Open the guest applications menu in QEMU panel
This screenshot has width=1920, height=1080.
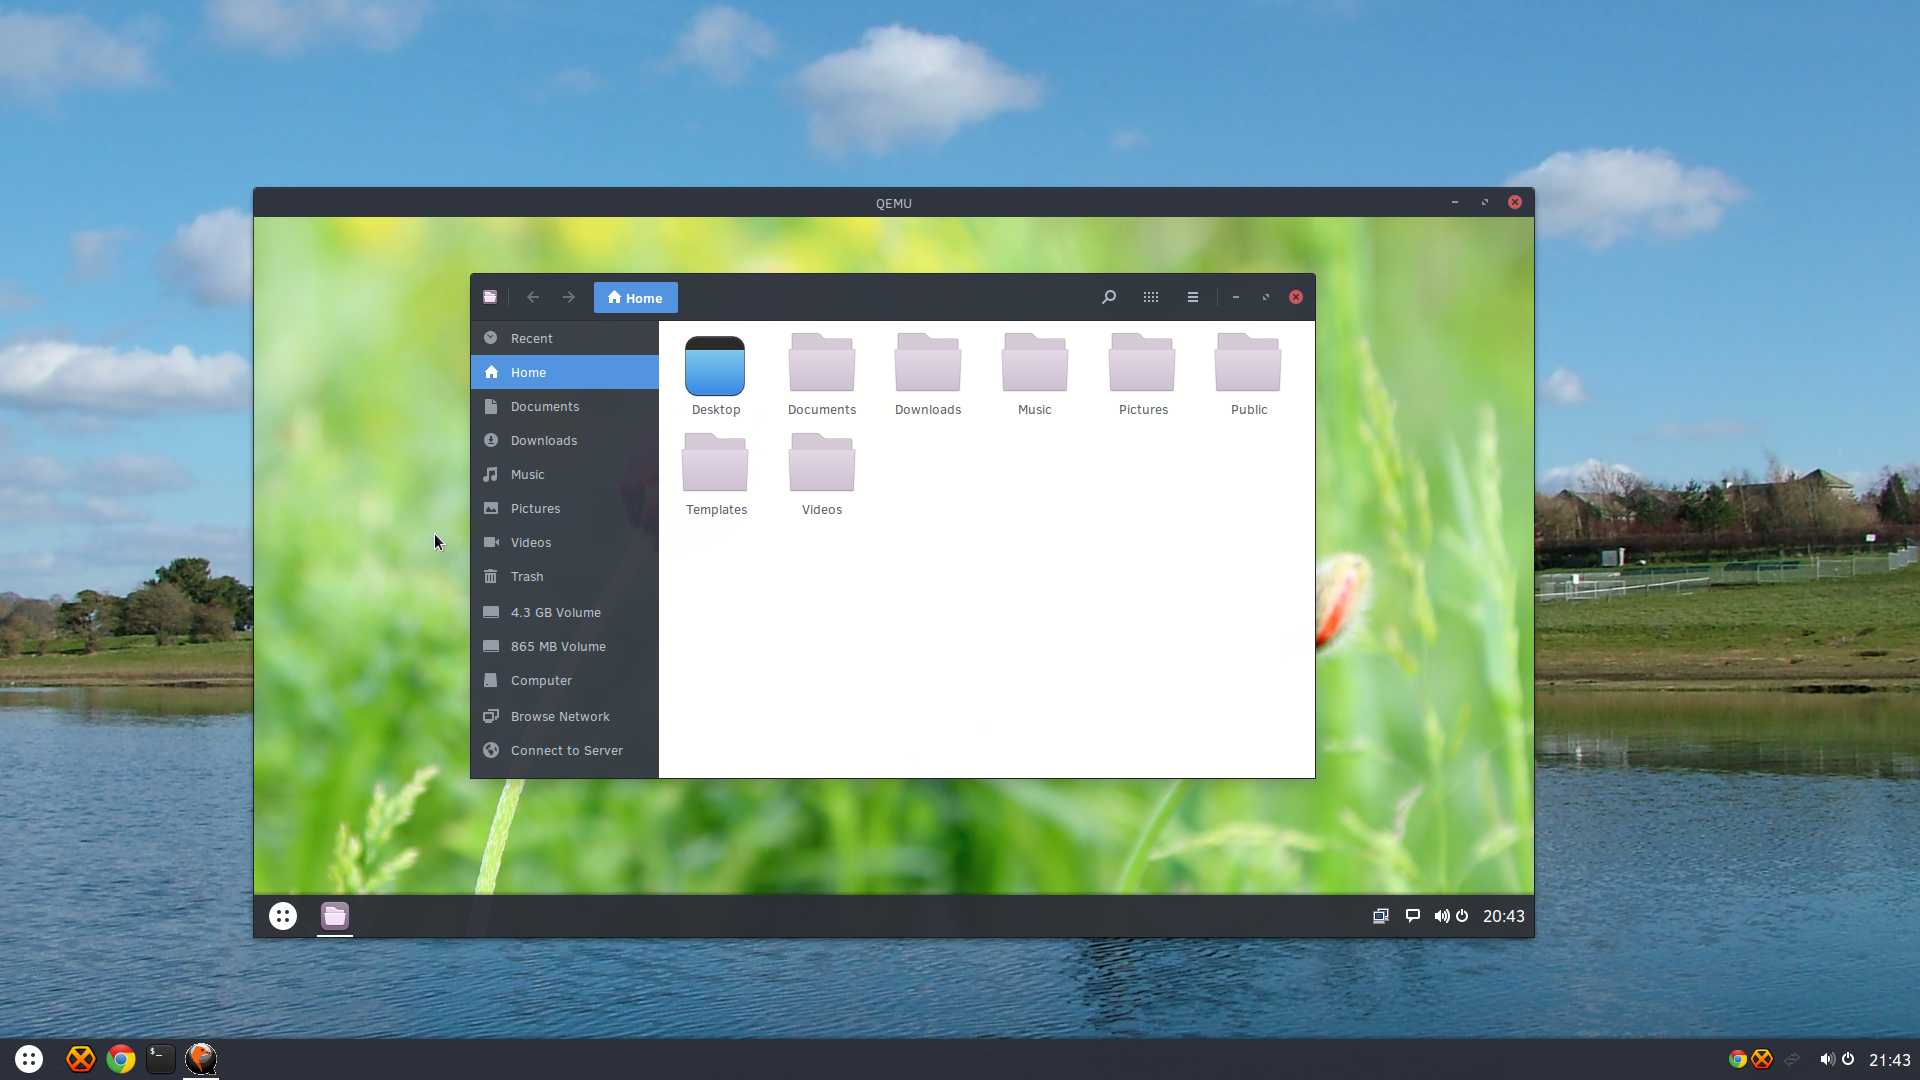click(283, 916)
